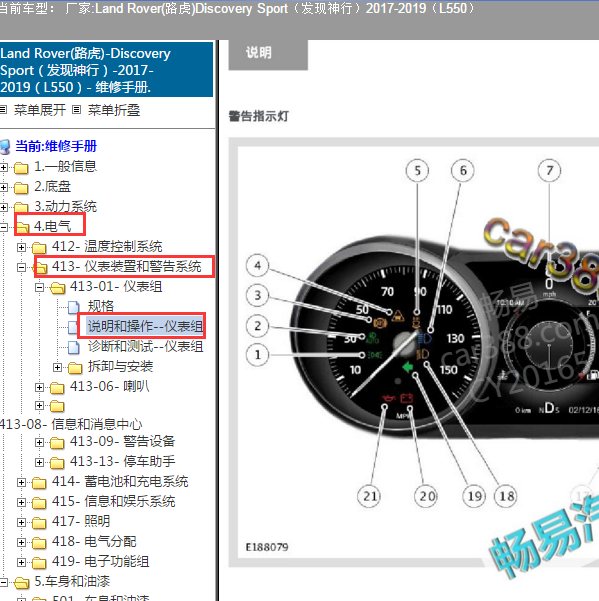The height and width of the screenshot is (601, 599).
Task: Click the 拆卸与安装 folder icon
Action: click(75, 368)
